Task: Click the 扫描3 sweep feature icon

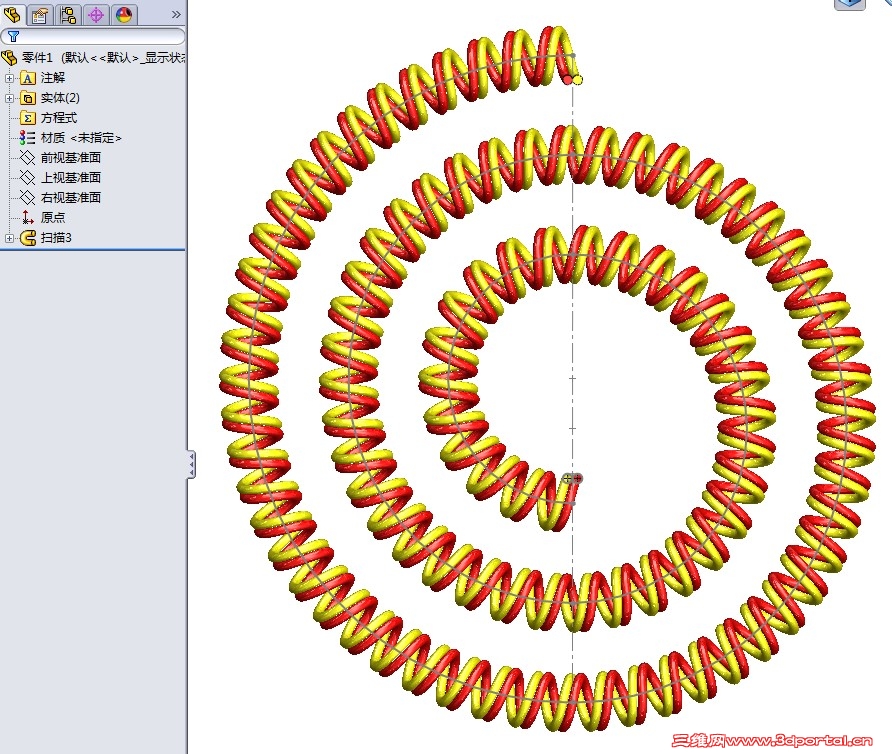Action: [27, 238]
